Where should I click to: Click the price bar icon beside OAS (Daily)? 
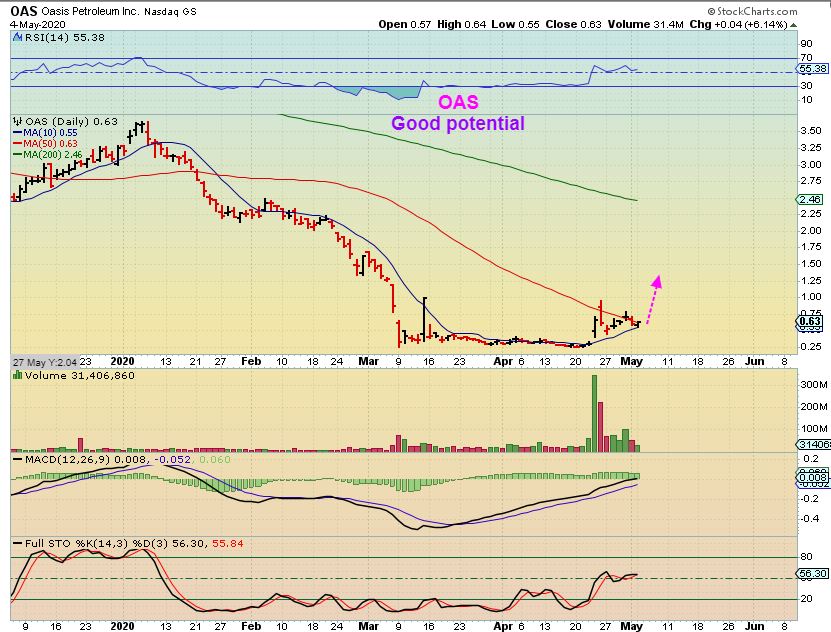[18, 121]
